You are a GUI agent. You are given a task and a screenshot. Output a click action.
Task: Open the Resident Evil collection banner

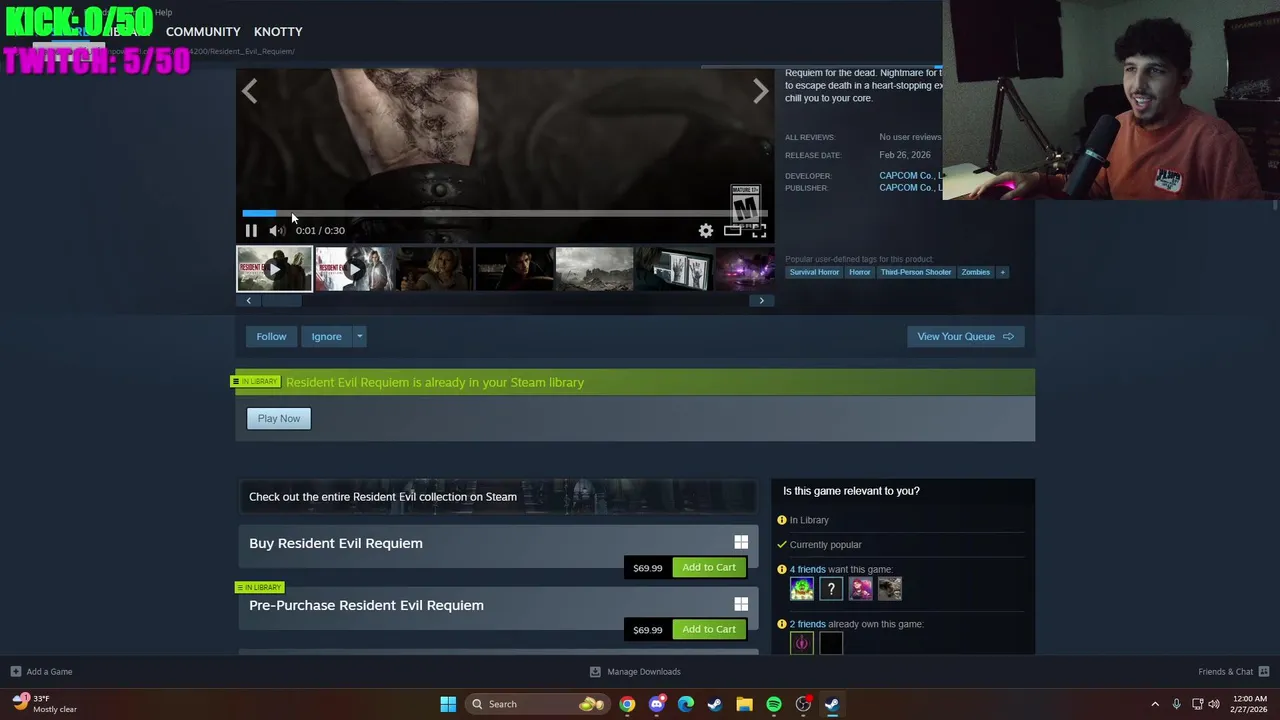(498, 496)
